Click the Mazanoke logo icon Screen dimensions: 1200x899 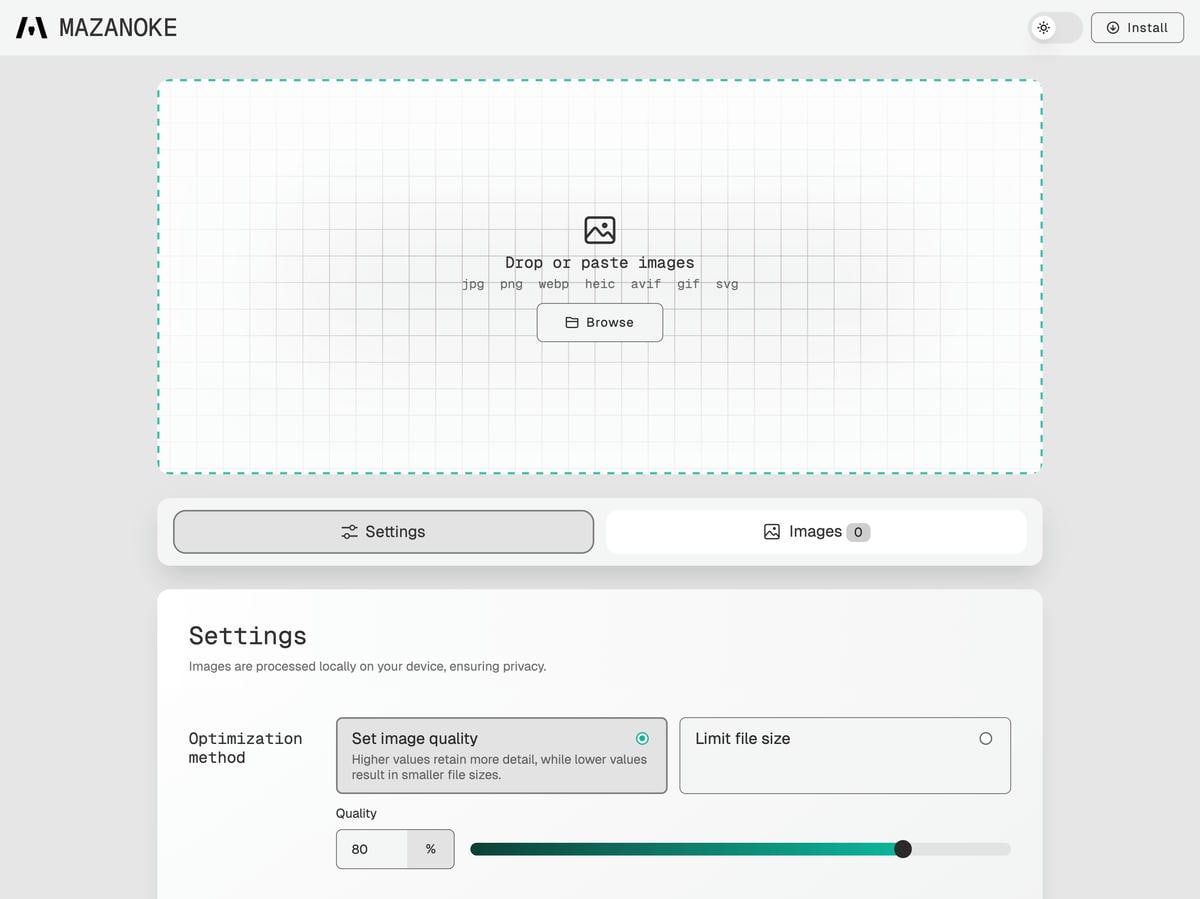(31, 28)
